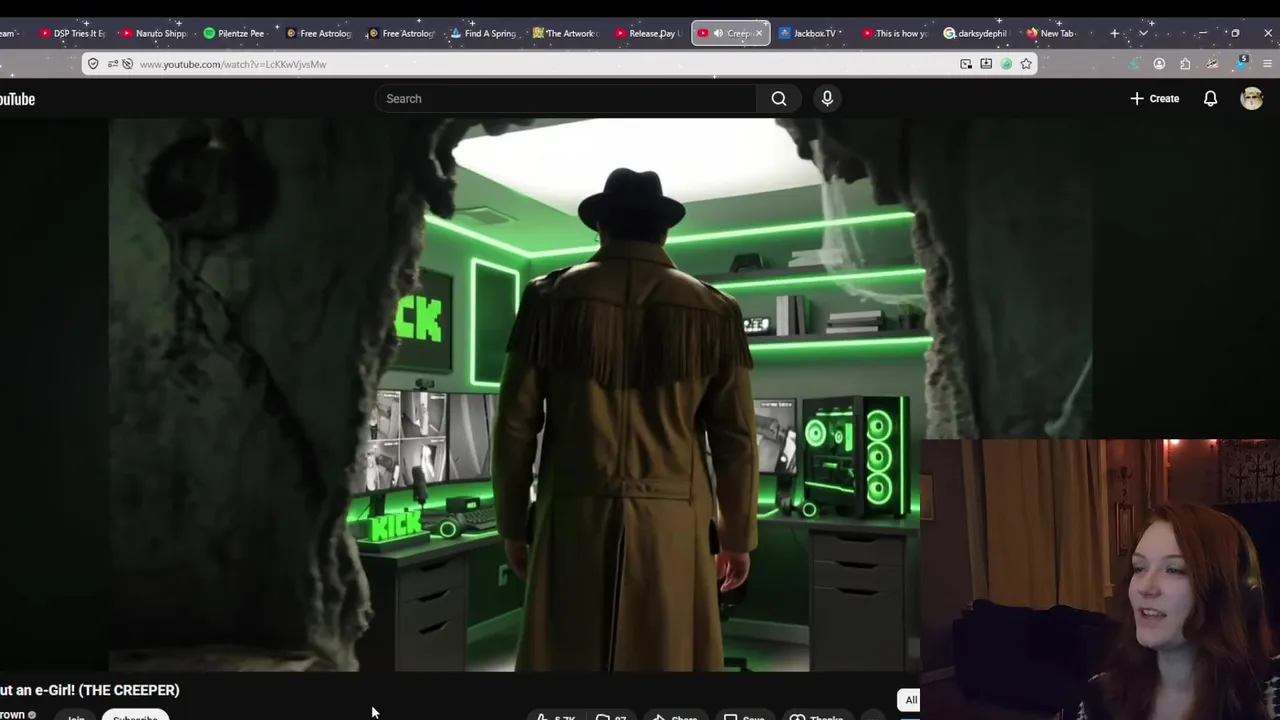Open YouTube notifications bell
This screenshot has width=1280, height=720.
point(1210,99)
